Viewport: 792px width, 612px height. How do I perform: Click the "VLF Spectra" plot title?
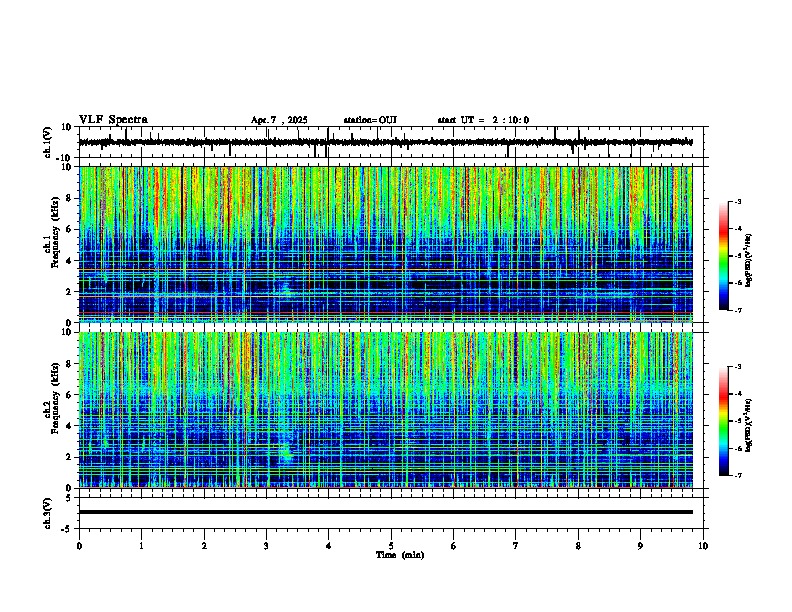(x=113, y=120)
